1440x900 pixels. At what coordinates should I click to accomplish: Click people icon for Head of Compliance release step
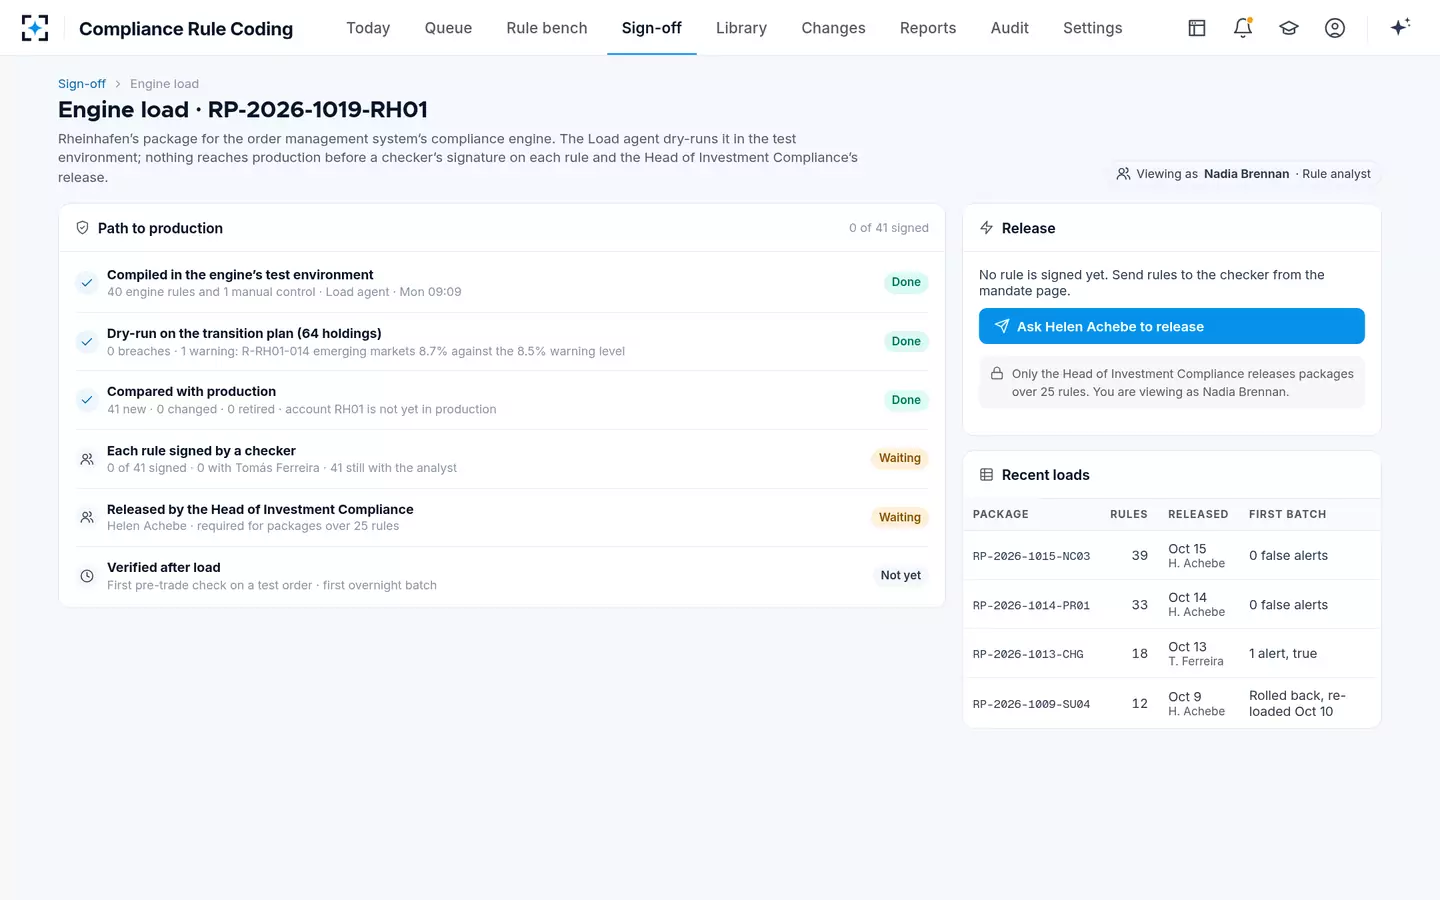point(87,517)
